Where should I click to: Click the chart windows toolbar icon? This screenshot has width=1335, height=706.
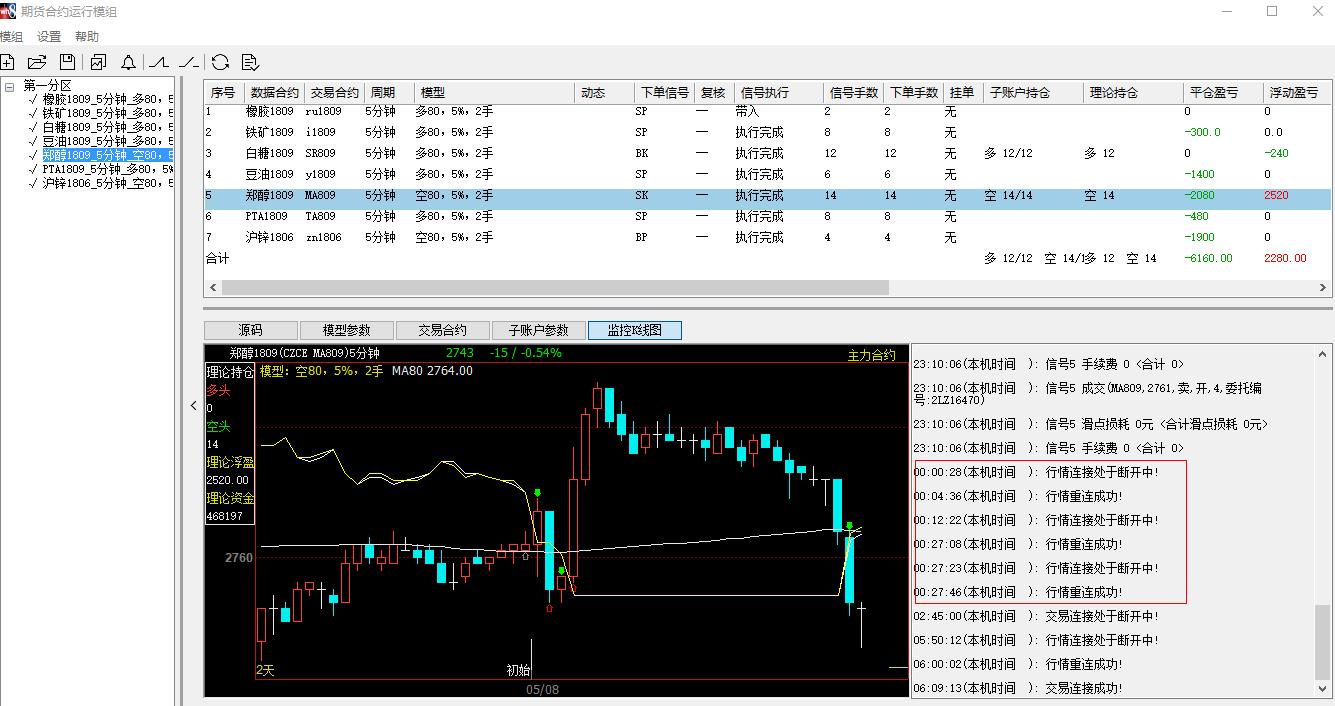(x=98, y=62)
